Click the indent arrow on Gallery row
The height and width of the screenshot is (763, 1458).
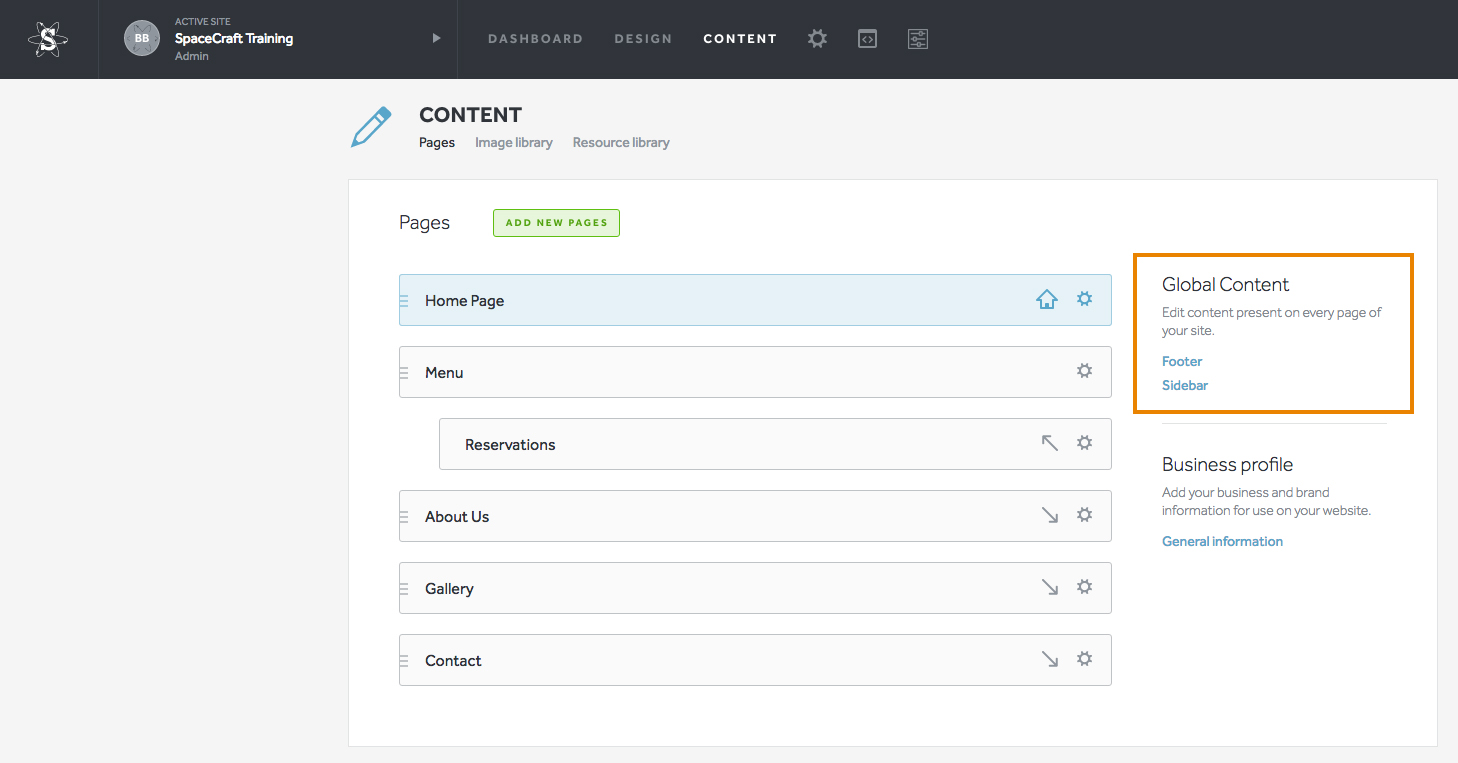[1049, 587]
